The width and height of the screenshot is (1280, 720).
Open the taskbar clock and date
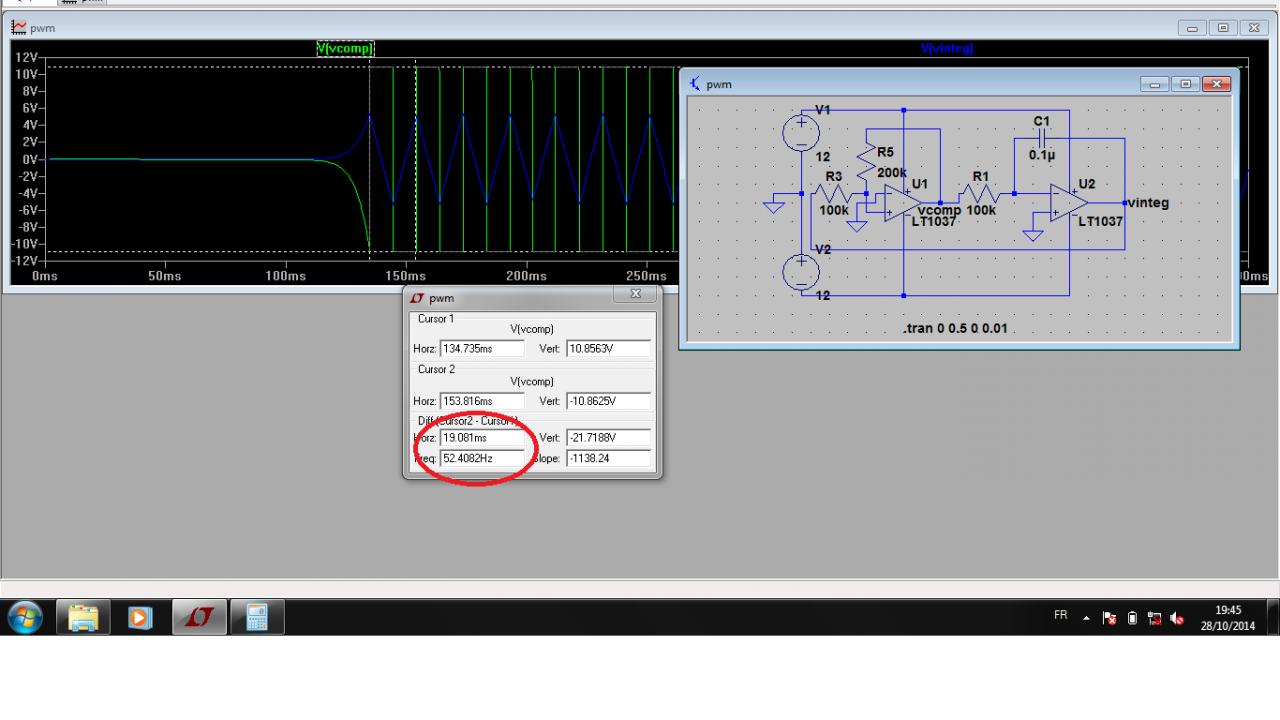tap(1228, 617)
